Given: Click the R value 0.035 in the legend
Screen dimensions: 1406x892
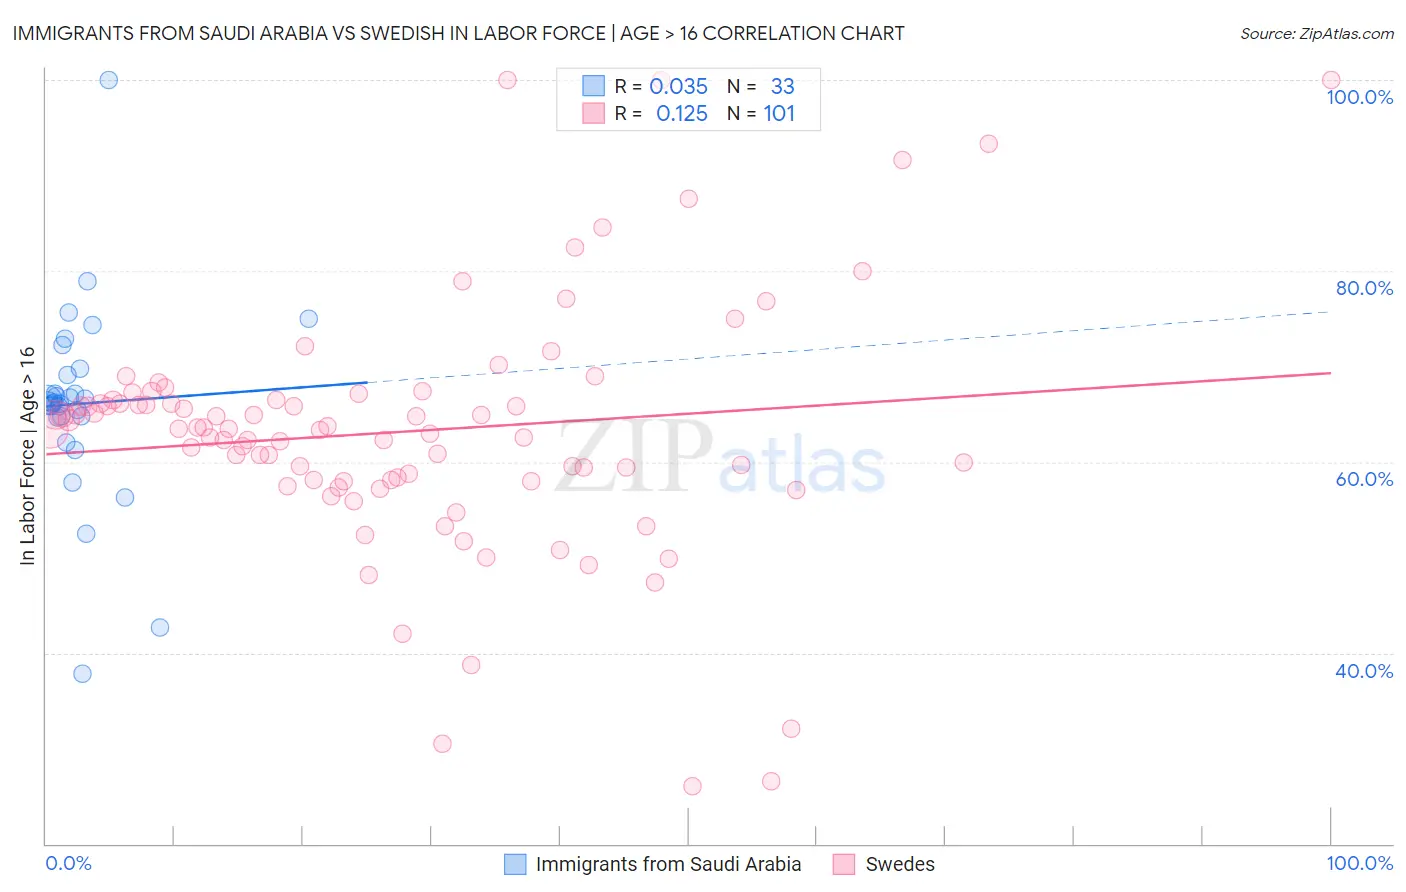Looking at the screenshot, I should (x=678, y=86).
